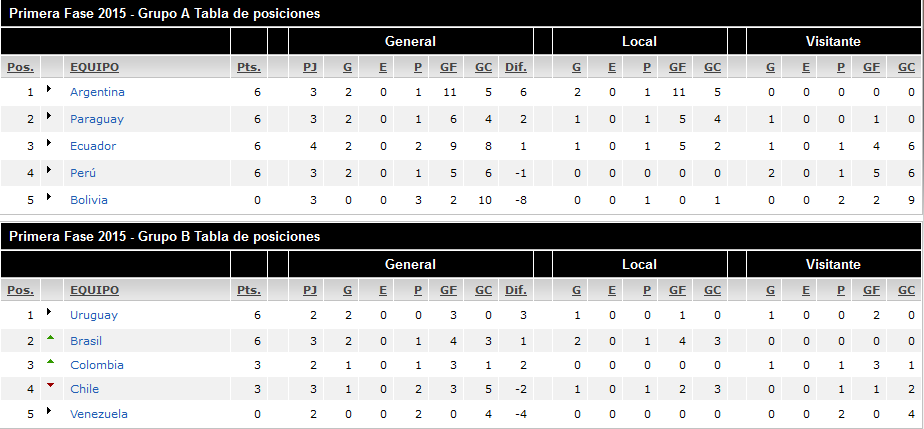Click the black arrow beside Uruguay

[49, 311]
